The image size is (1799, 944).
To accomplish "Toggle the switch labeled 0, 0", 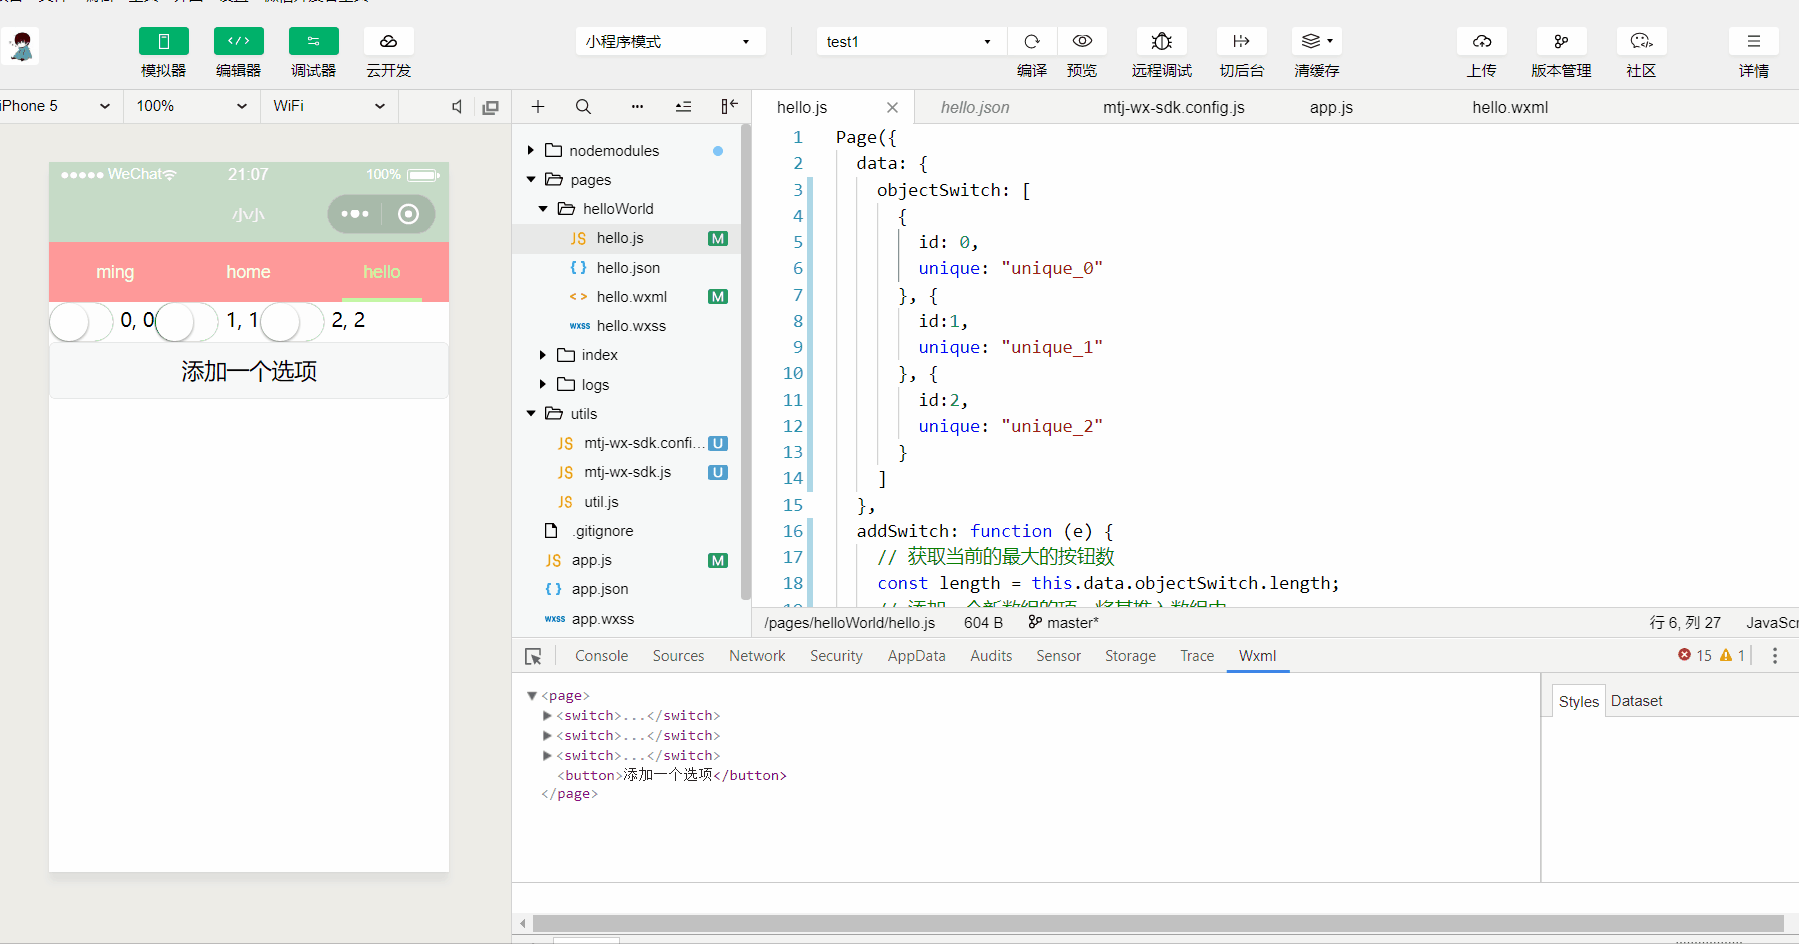I will click(81, 322).
